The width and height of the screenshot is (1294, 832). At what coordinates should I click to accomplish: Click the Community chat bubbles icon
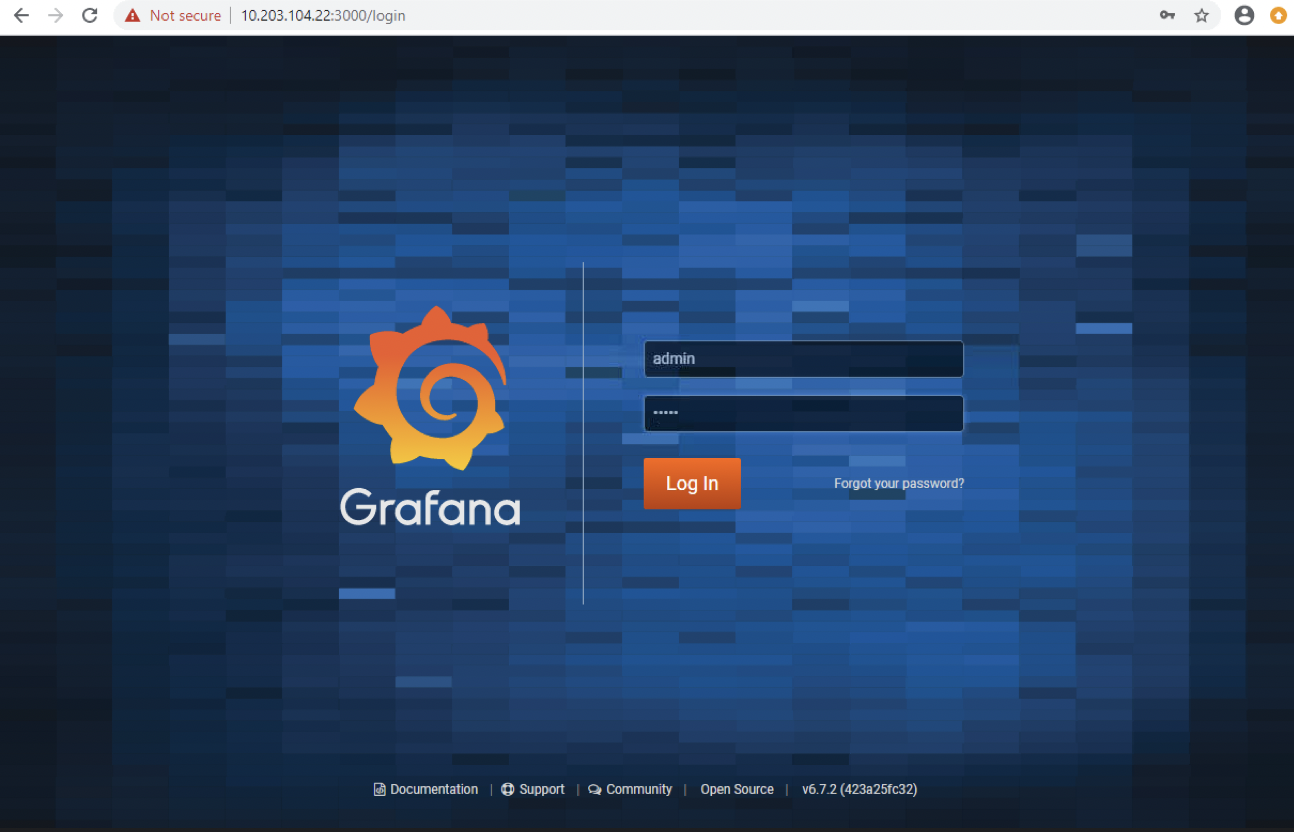pyautogui.click(x=595, y=790)
